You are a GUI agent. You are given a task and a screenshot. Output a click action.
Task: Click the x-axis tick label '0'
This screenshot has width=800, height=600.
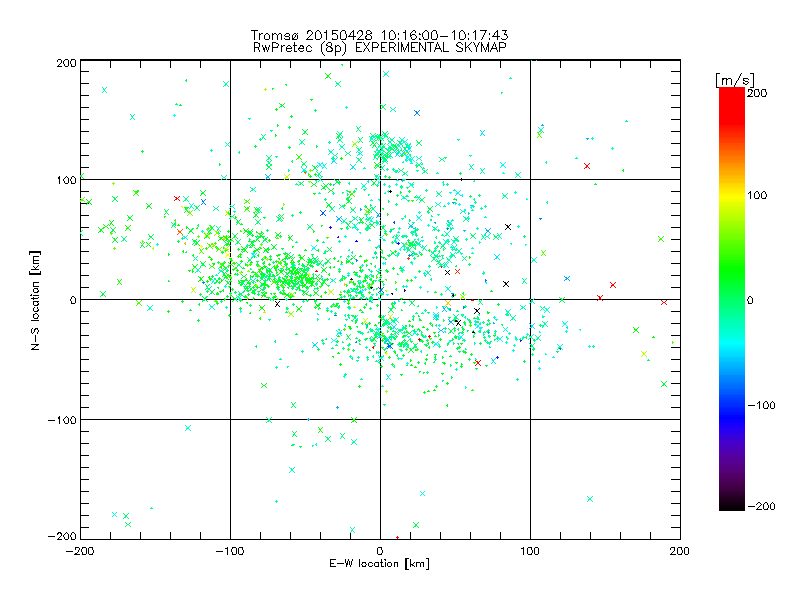point(380,551)
